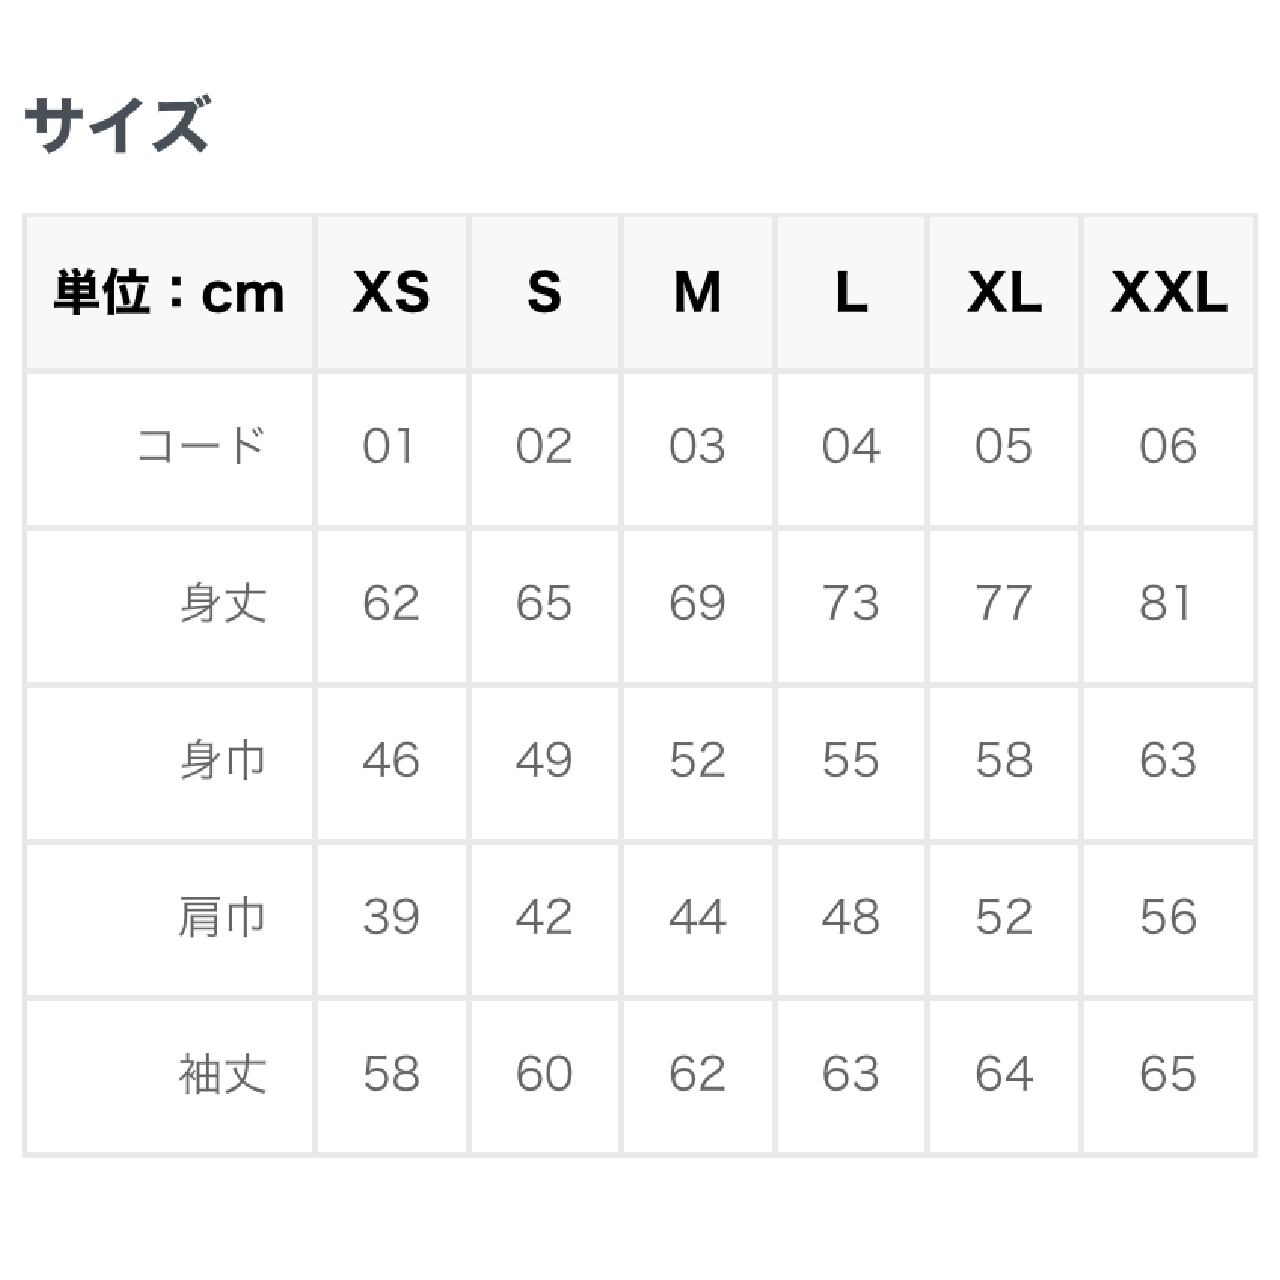Viewport: 1280px width, 1280px height.
Task: Click 身丈 value 81 for XXL
Action: coord(1166,603)
